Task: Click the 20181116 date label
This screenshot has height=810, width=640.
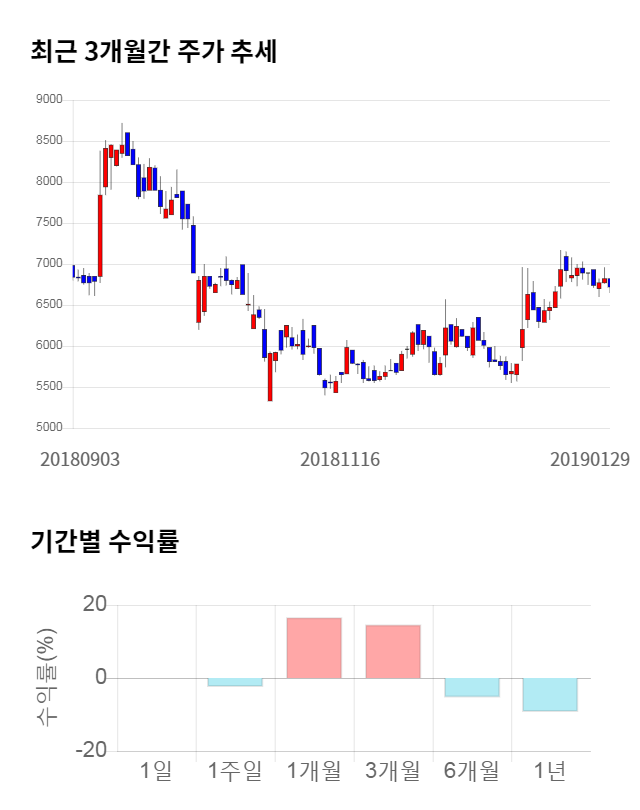Action: point(340,460)
